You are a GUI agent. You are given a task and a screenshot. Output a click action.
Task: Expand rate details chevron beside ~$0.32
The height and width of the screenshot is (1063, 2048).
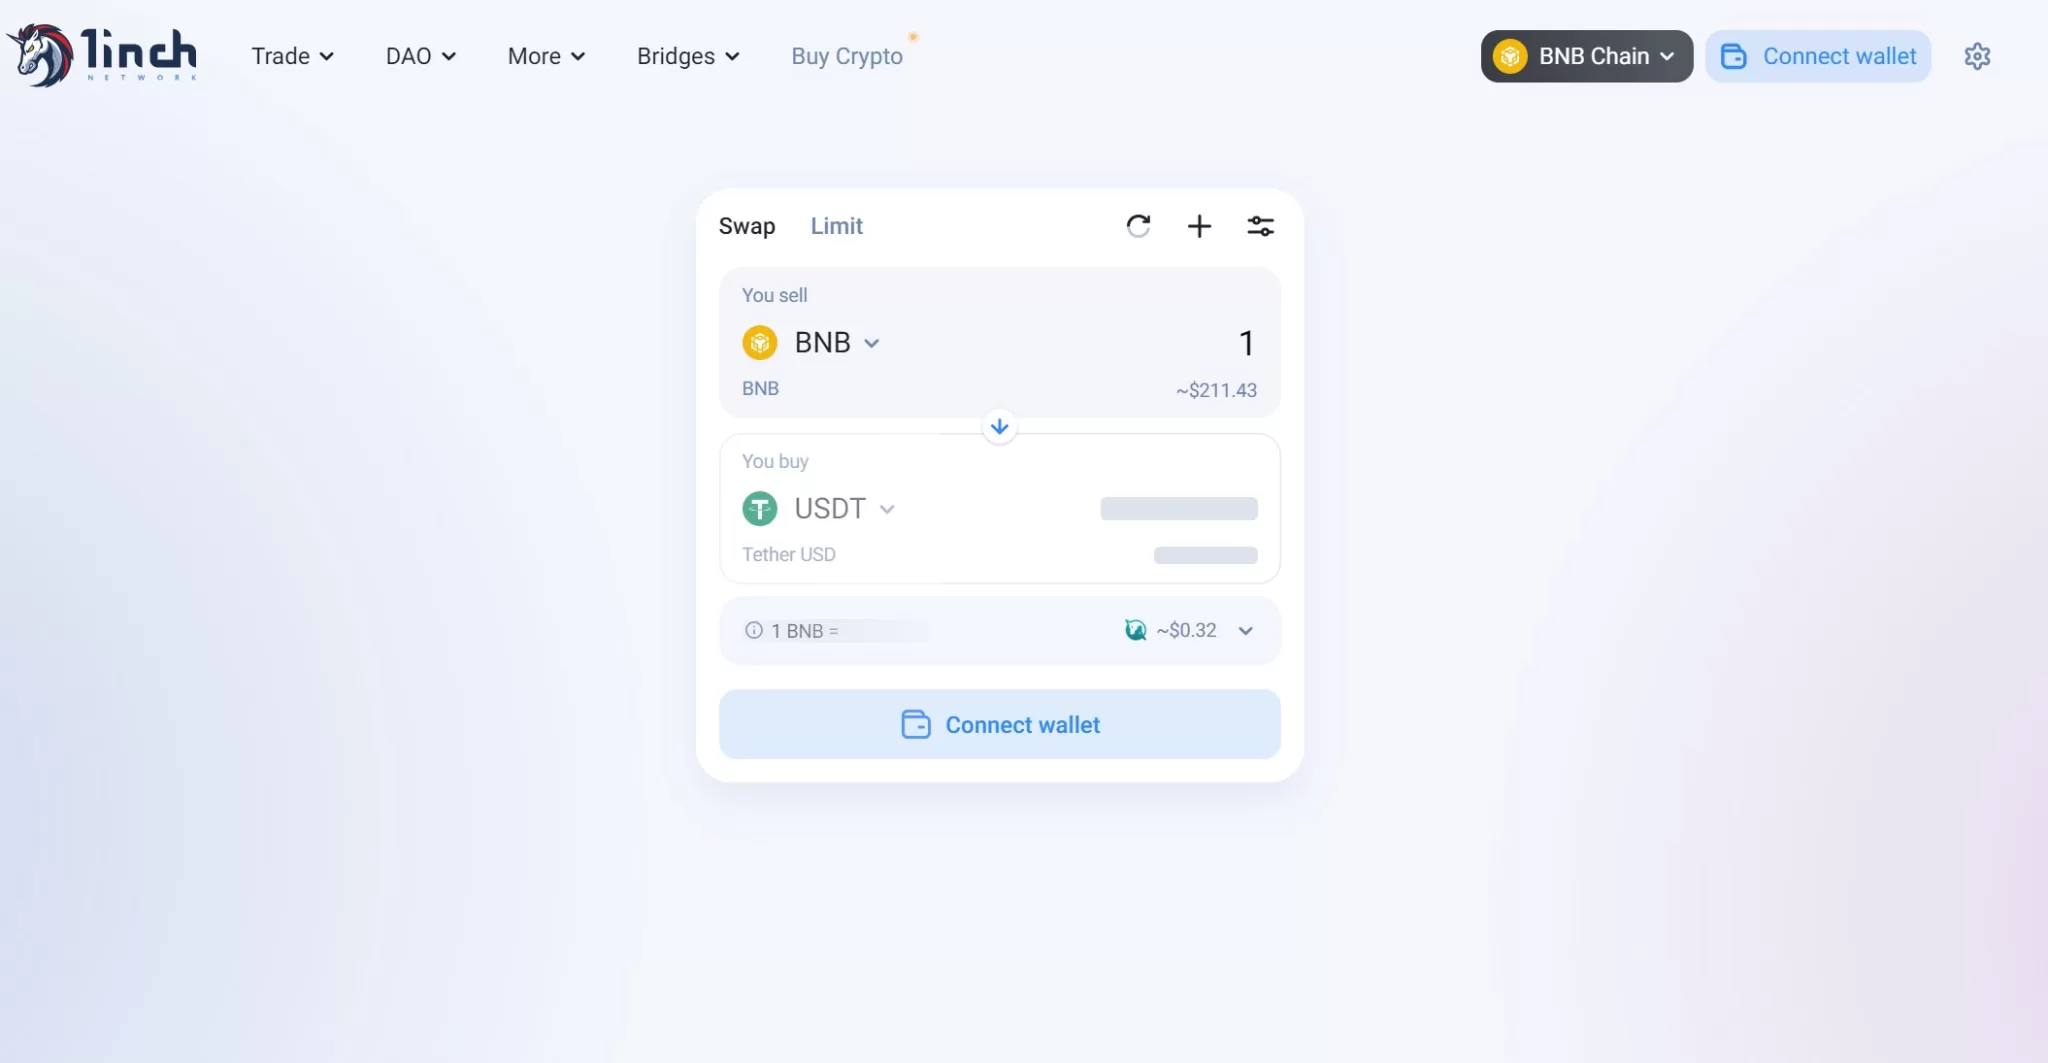1245,630
